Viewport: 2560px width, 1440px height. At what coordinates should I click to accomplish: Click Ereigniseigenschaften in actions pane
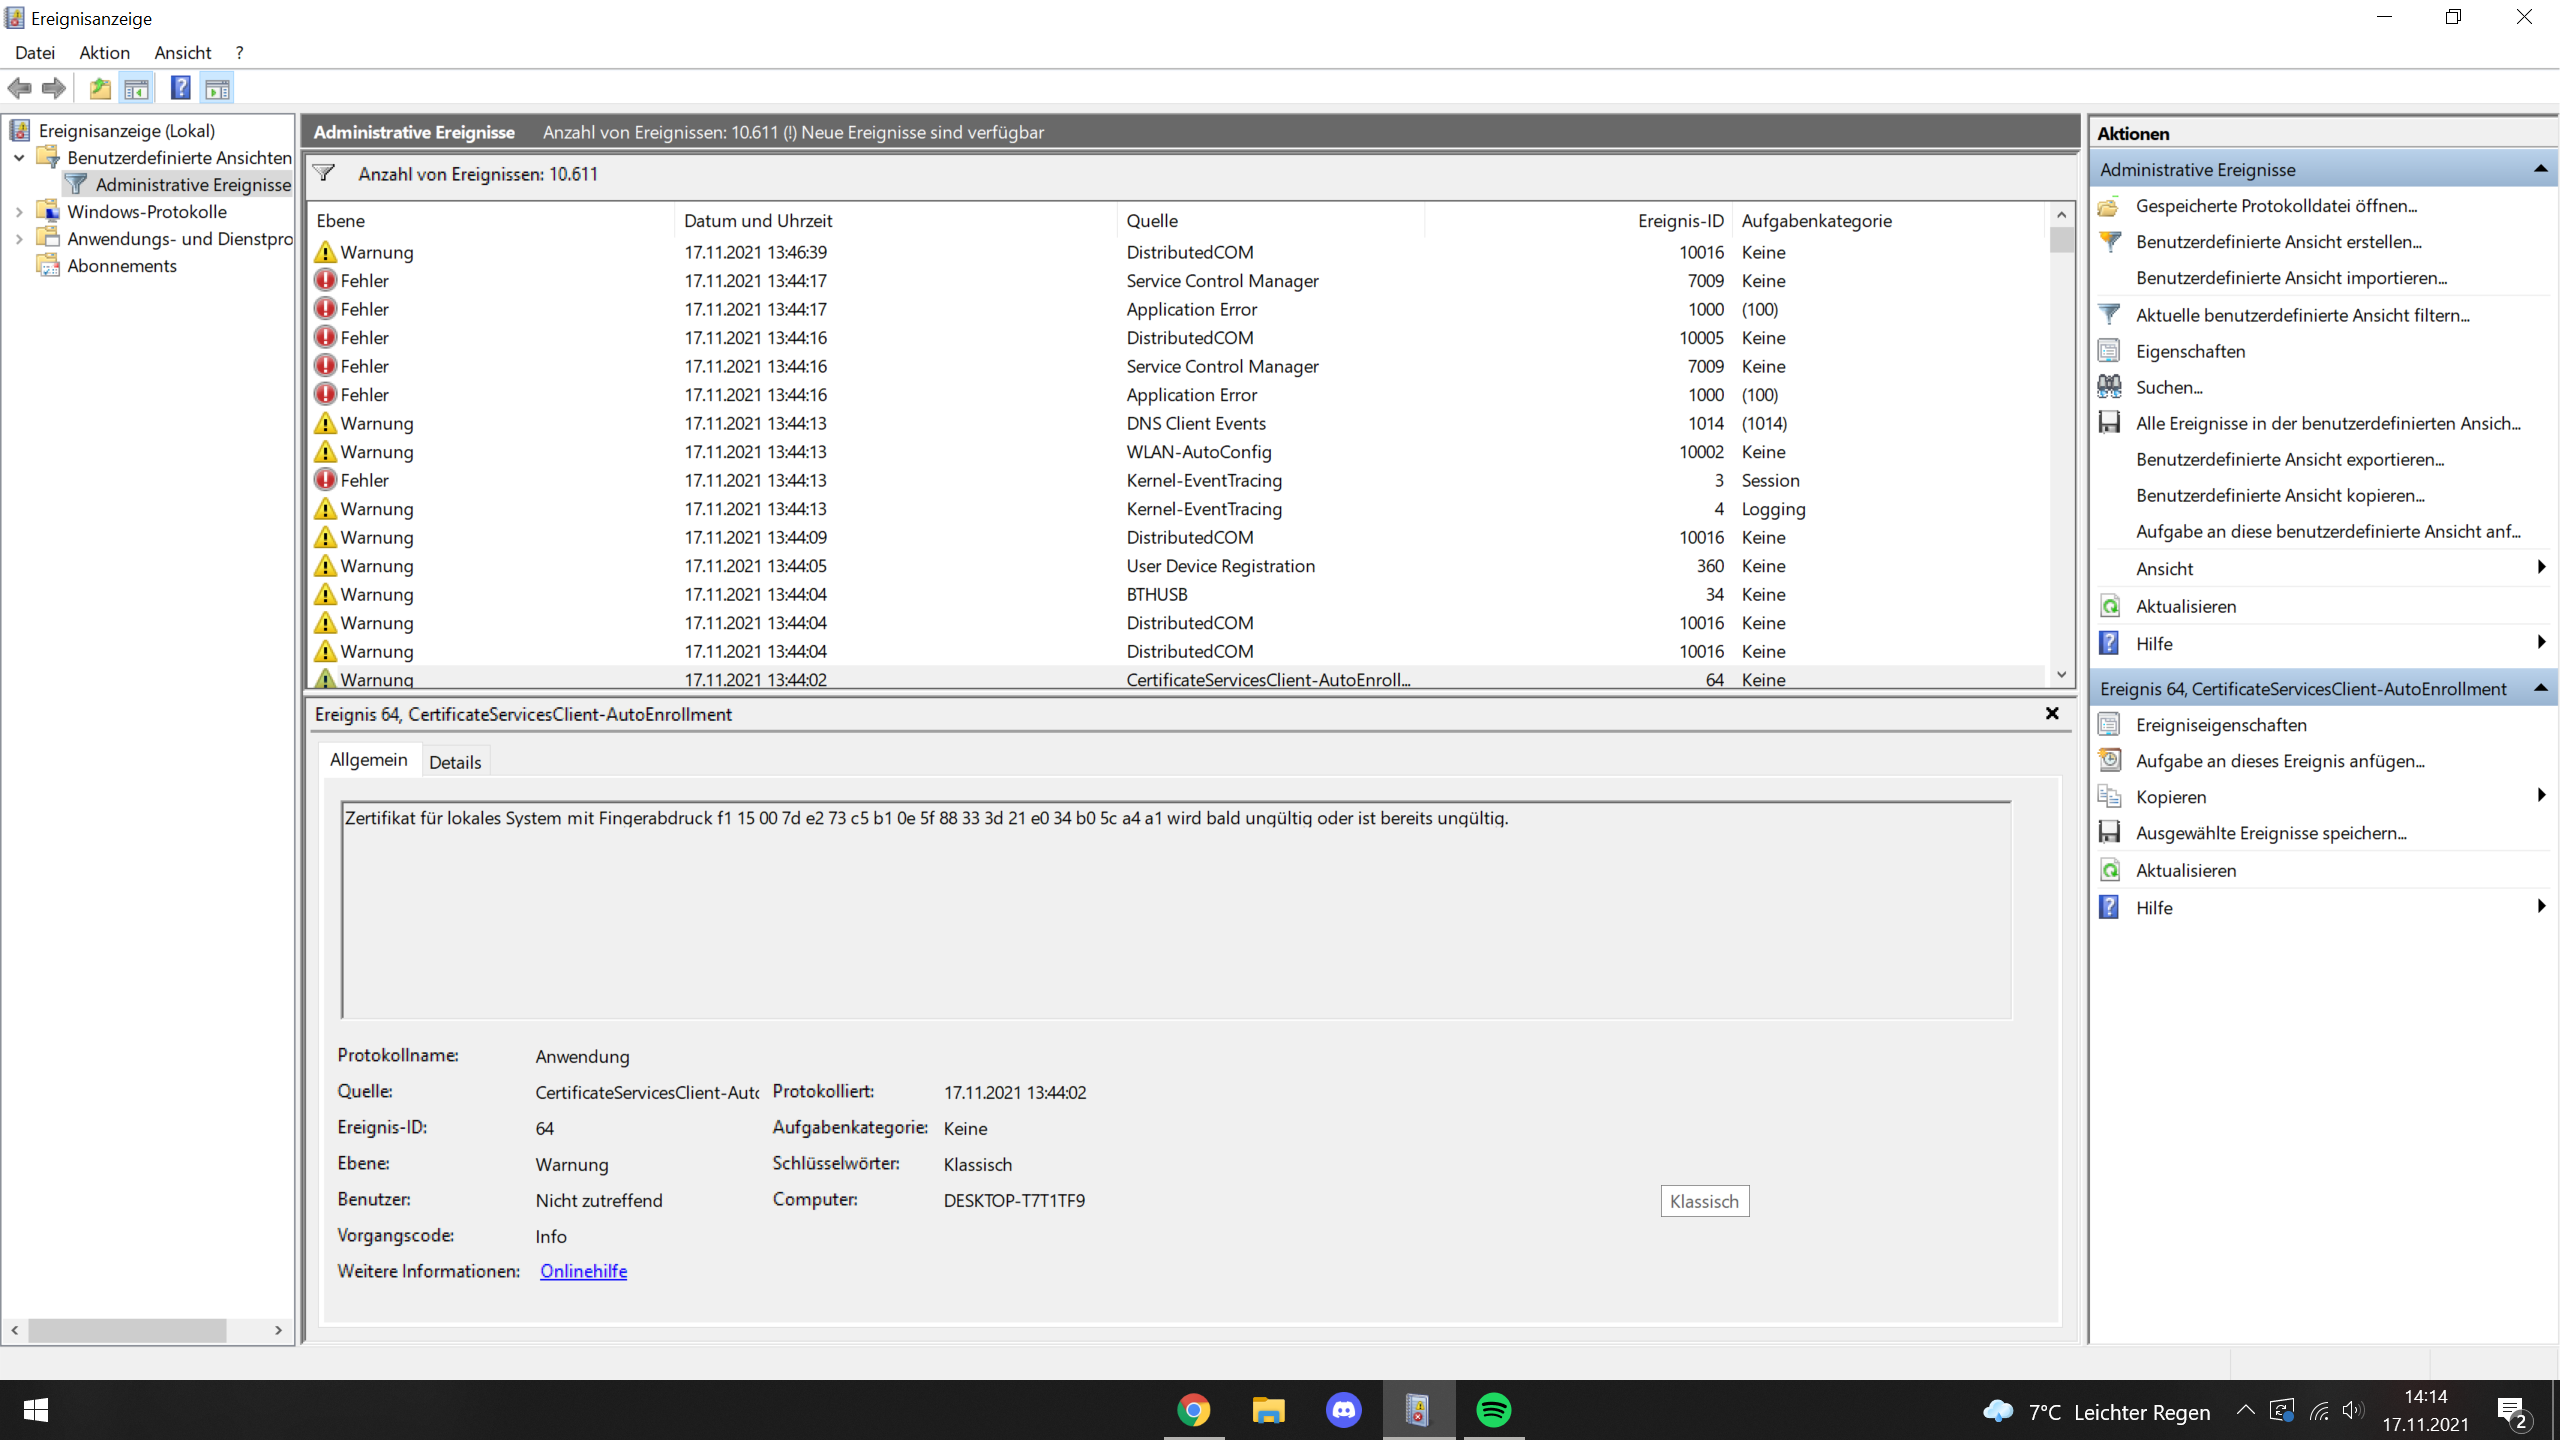pyautogui.click(x=2220, y=725)
